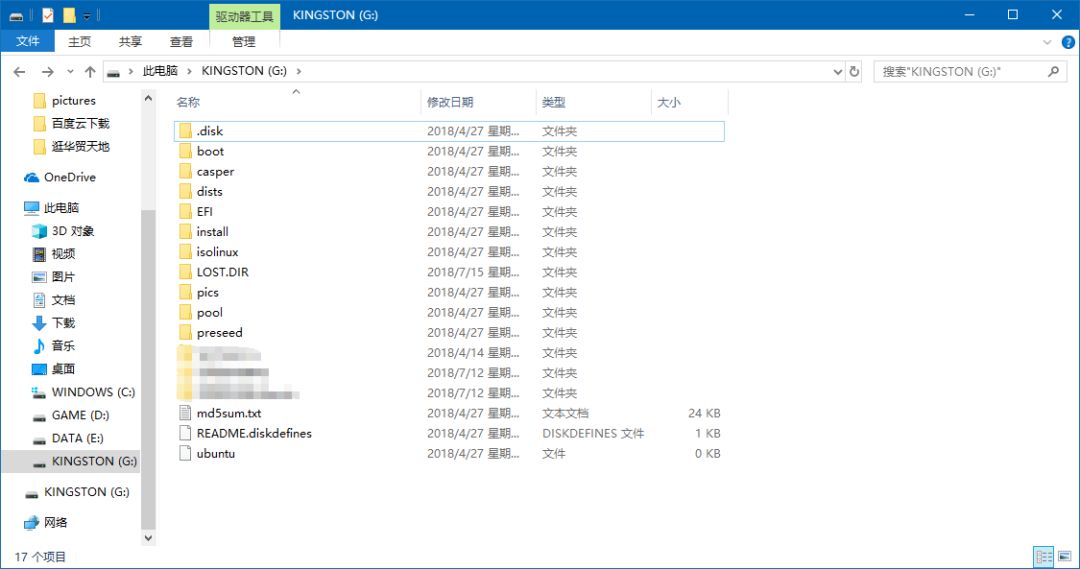Switch to details view icon in status bar

point(1044,556)
